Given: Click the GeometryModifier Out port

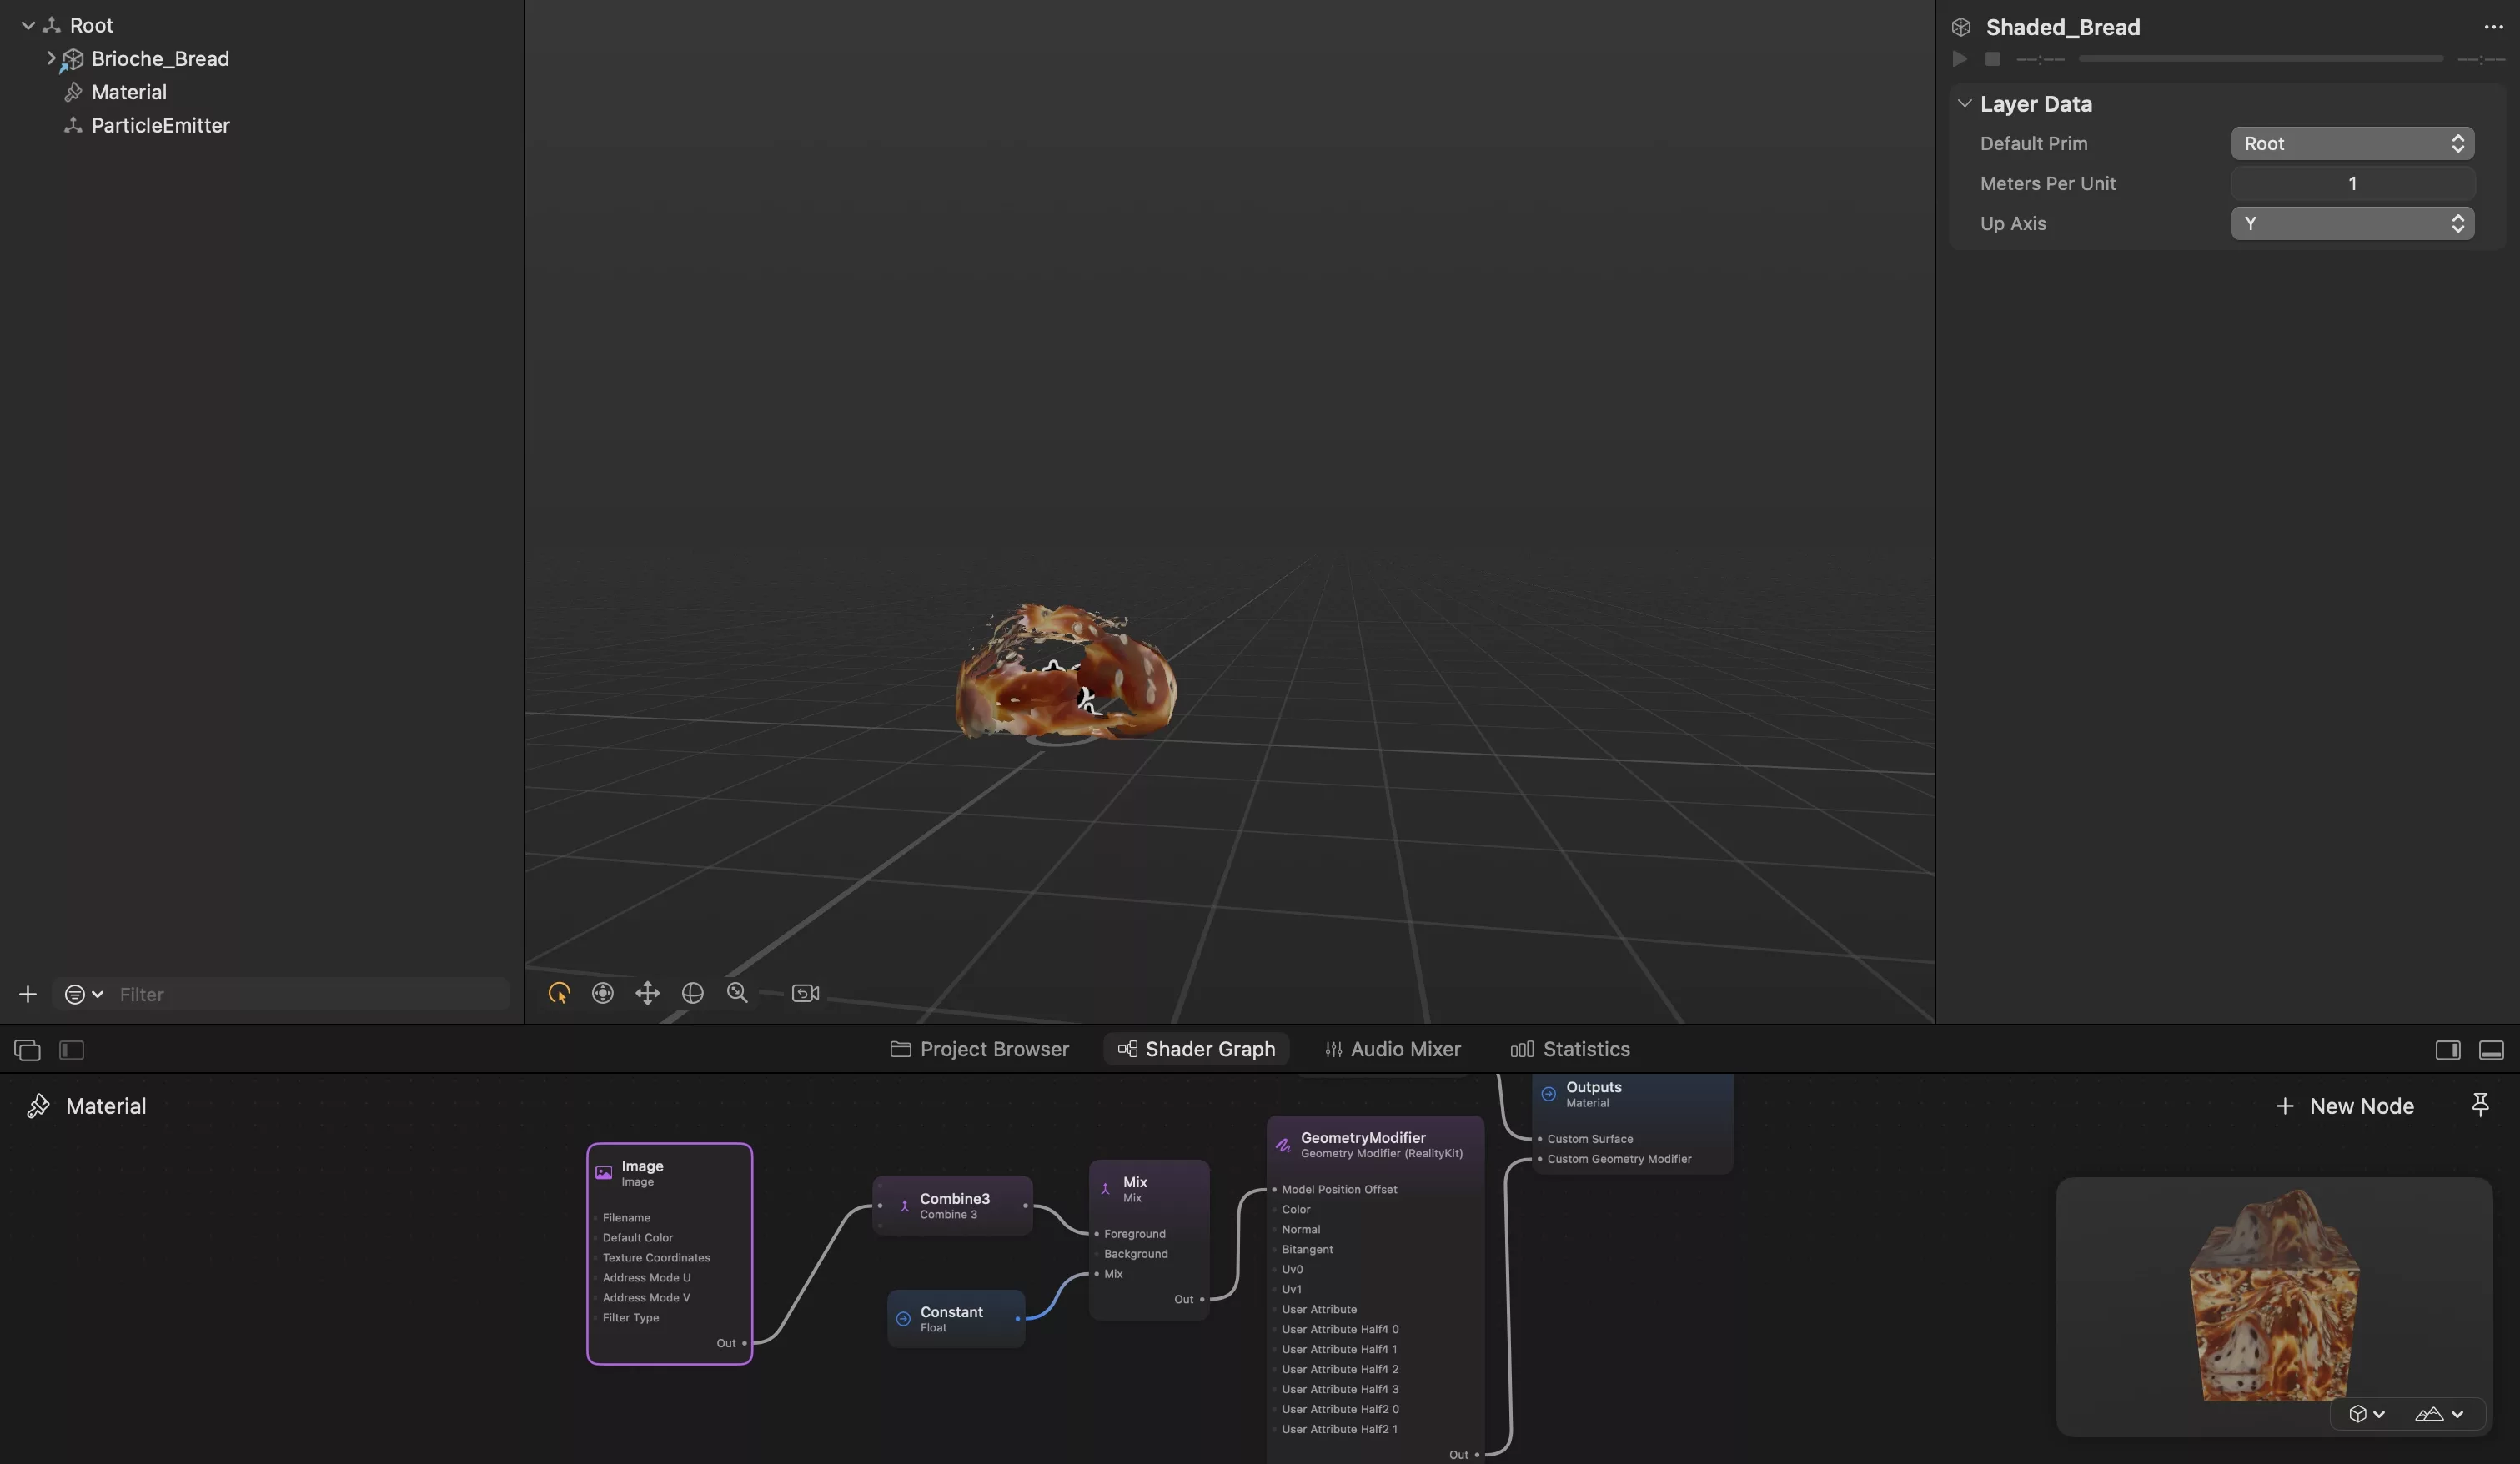Looking at the screenshot, I should click(x=1476, y=1455).
